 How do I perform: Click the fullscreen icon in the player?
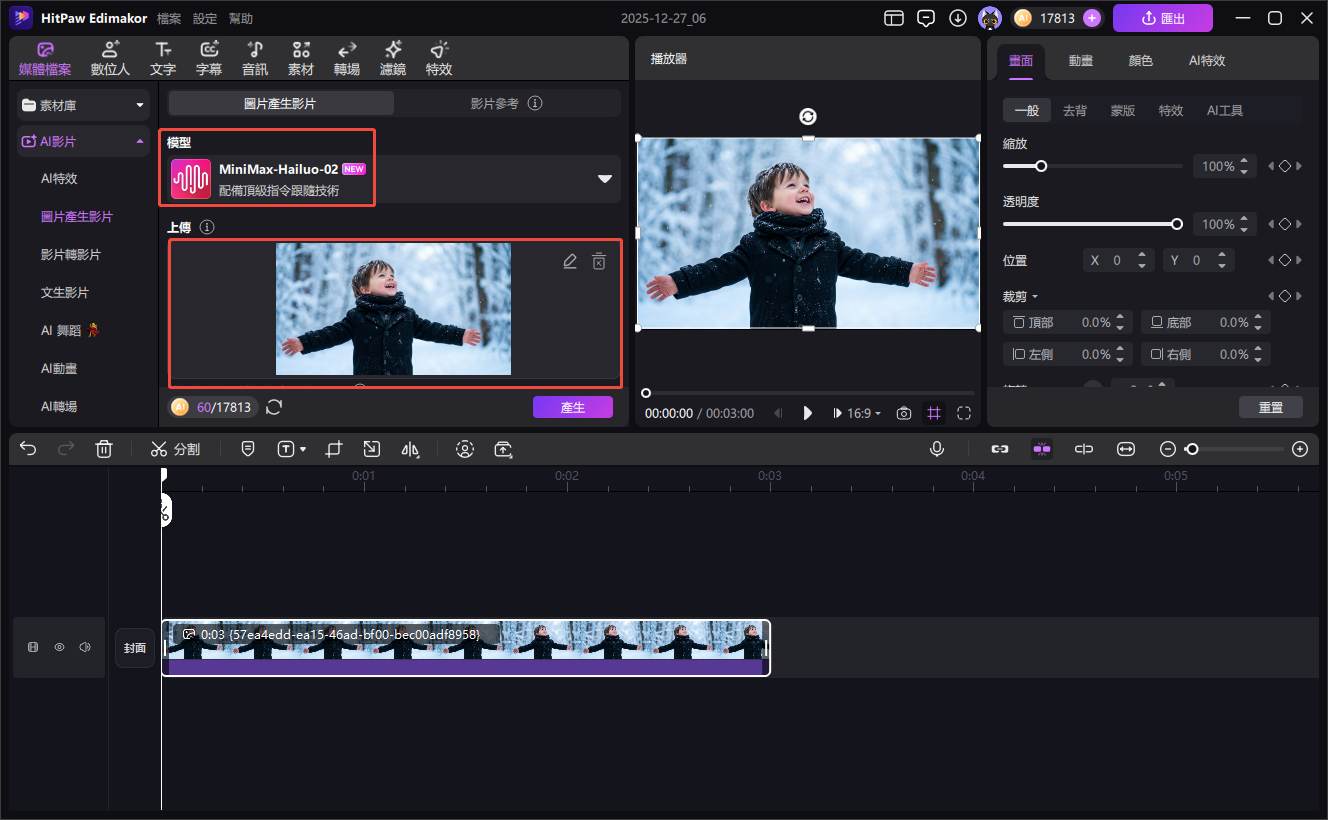(x=964, y=413)
